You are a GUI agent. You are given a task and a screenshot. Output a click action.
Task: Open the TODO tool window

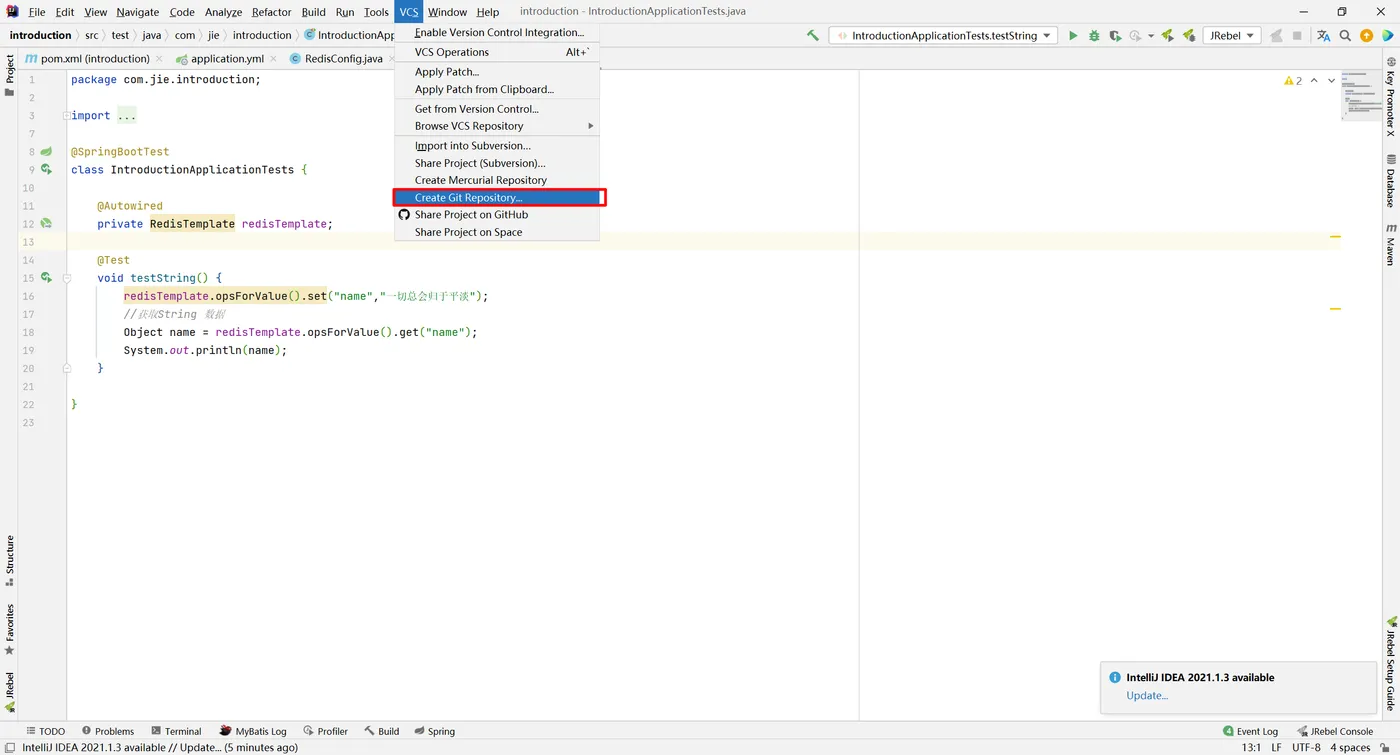tap(45, 731)
